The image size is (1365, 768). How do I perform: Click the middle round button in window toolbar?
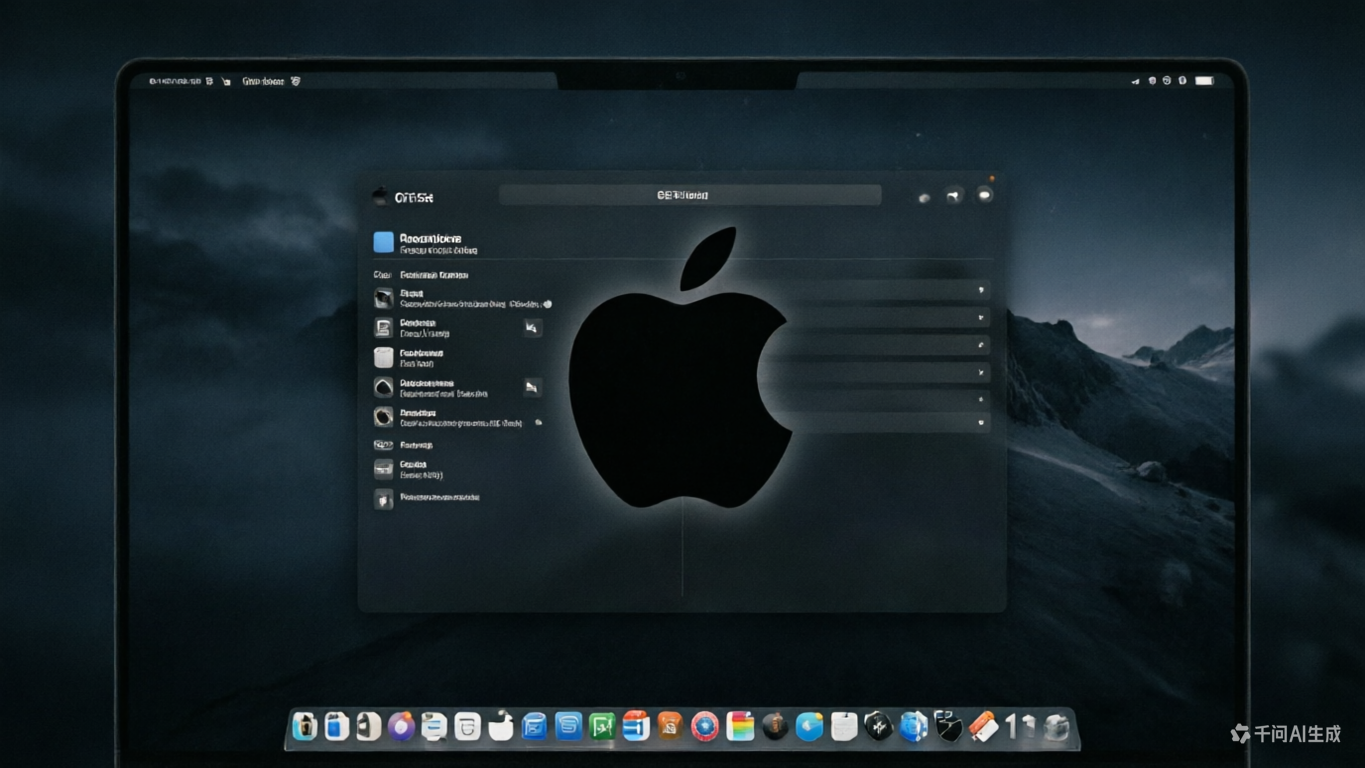click(x=954, y=196)
